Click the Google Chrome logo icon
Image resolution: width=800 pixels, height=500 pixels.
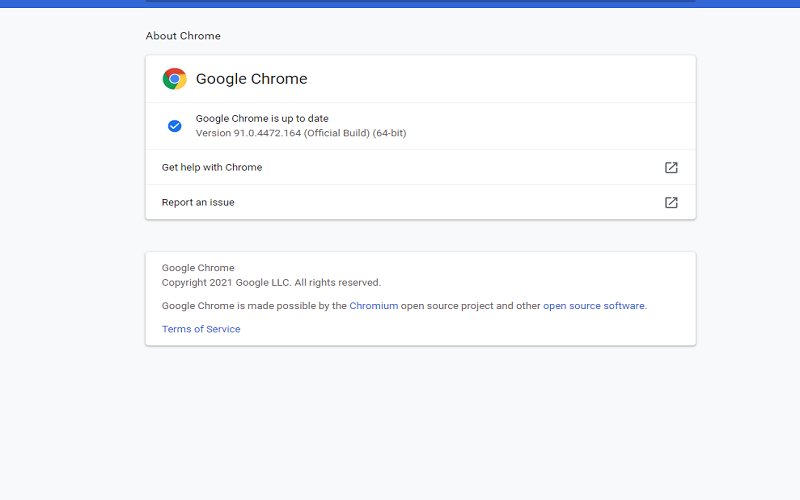tap(174, 79)
